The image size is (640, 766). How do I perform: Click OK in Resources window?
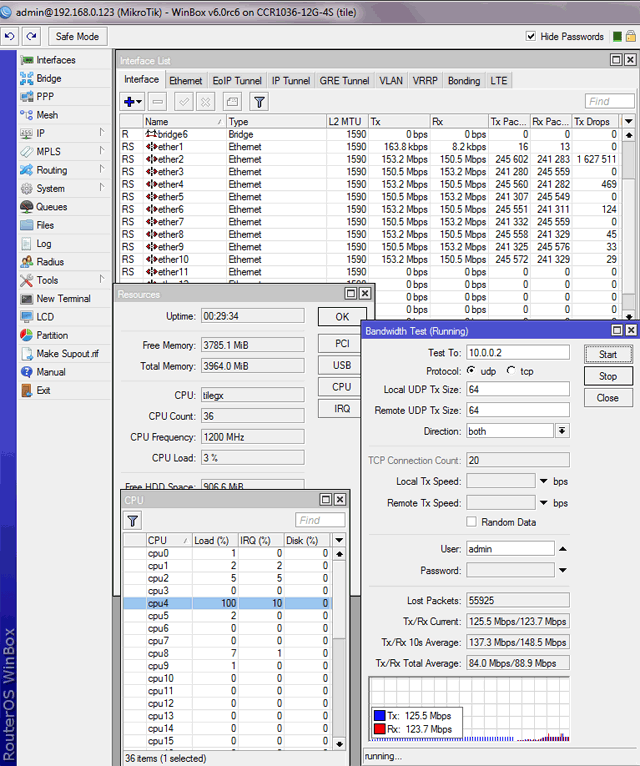(x=342, y=317)
